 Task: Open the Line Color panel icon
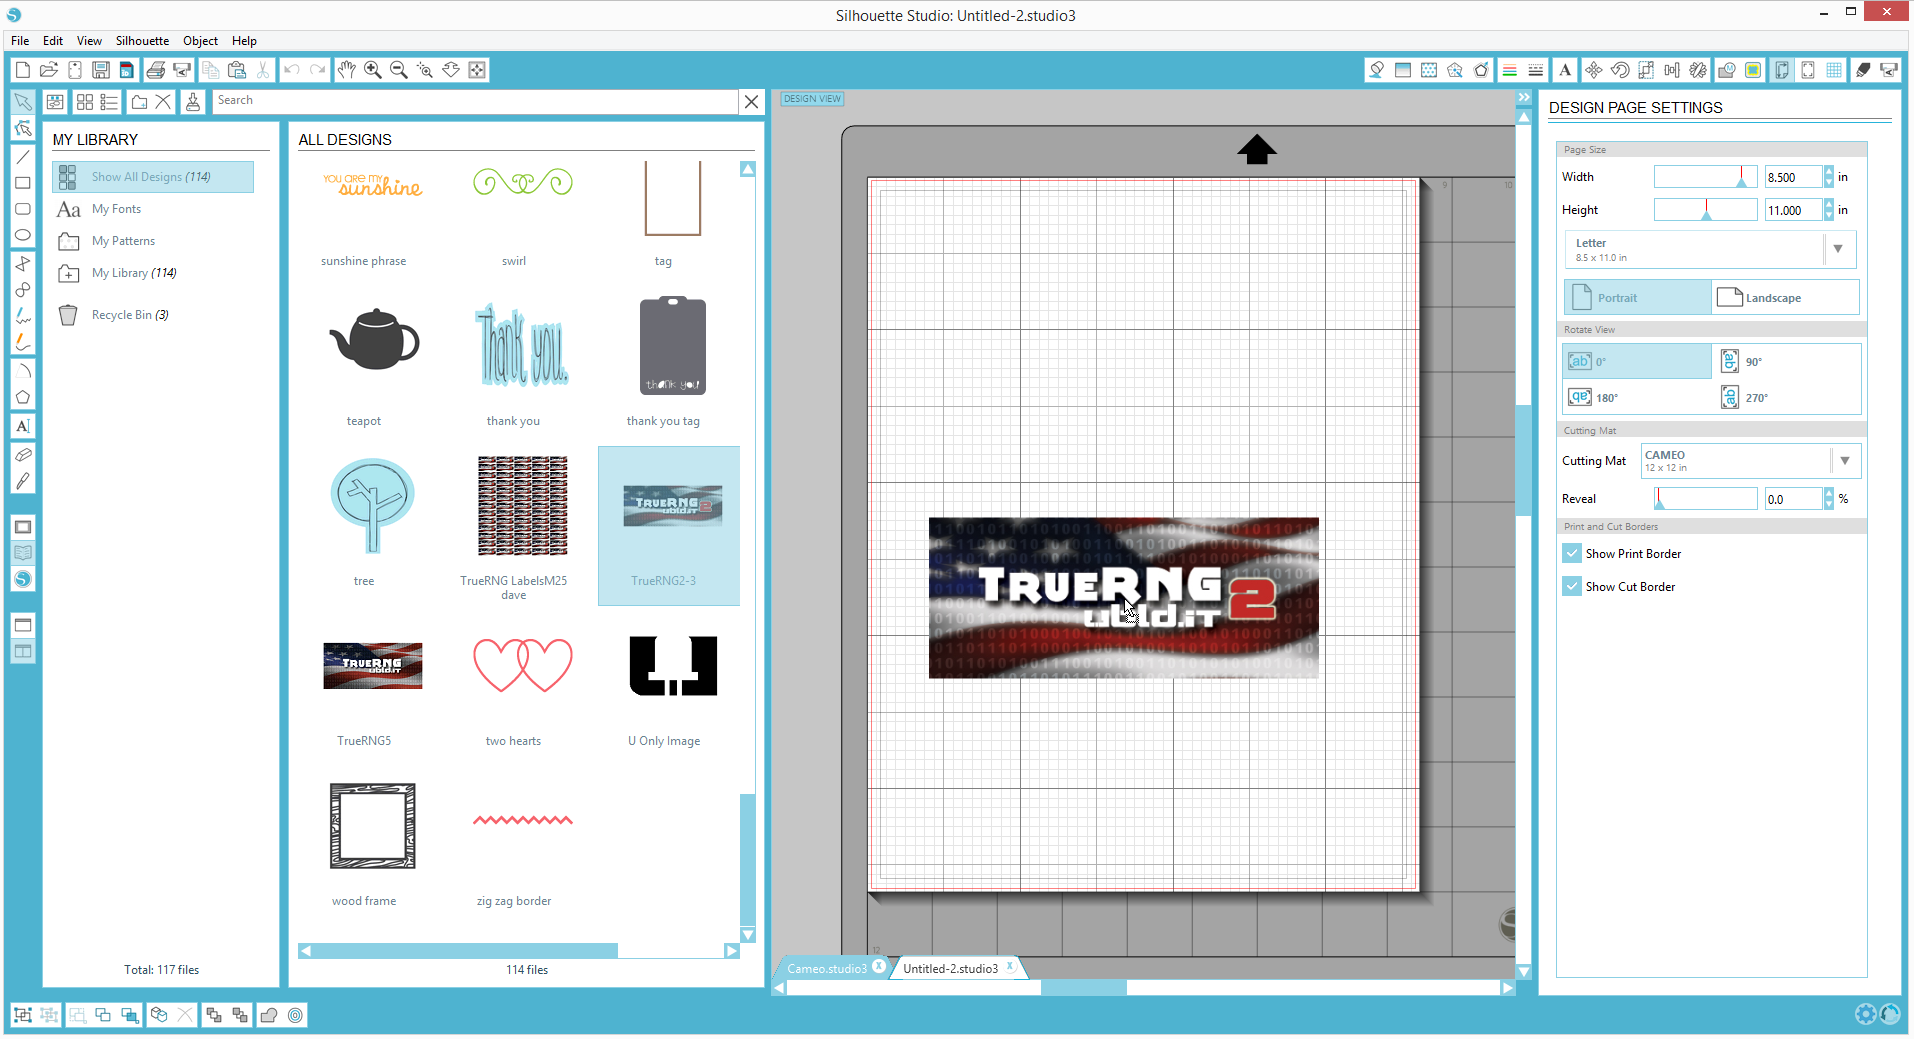pos(1510,70)
